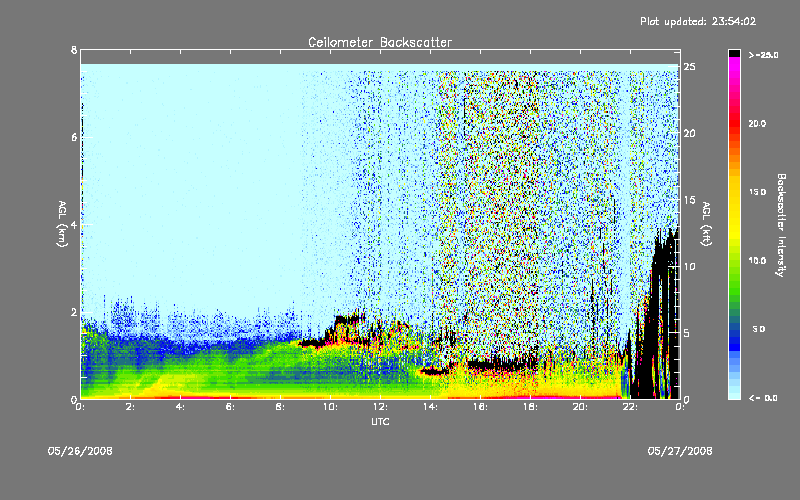Click the 'UTC' time axis label
Screen dimensions: 800x500
tap(380, 421)
